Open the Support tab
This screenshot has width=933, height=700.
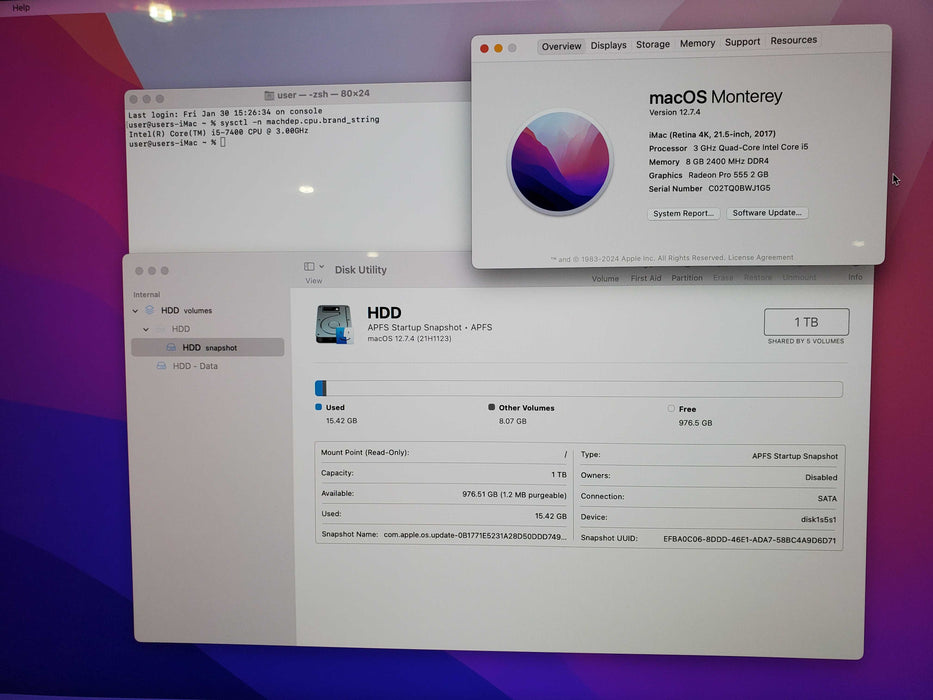[x=742, y=42]
